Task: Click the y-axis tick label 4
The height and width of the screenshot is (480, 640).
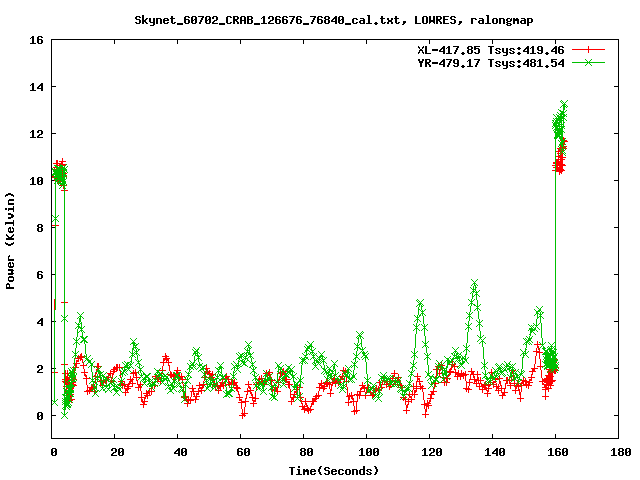Action: (x=40, y=322)
